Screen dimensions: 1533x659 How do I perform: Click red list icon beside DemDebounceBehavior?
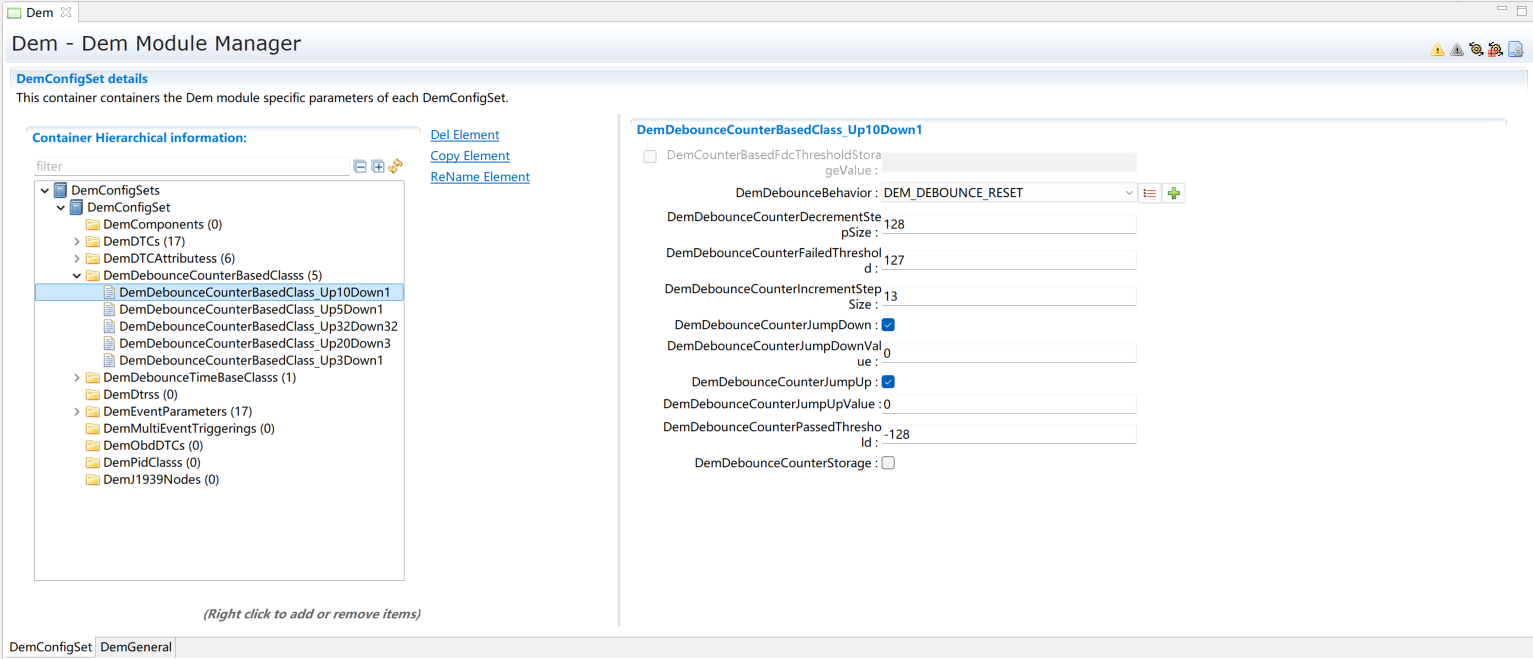click(x=1150, y=193)
